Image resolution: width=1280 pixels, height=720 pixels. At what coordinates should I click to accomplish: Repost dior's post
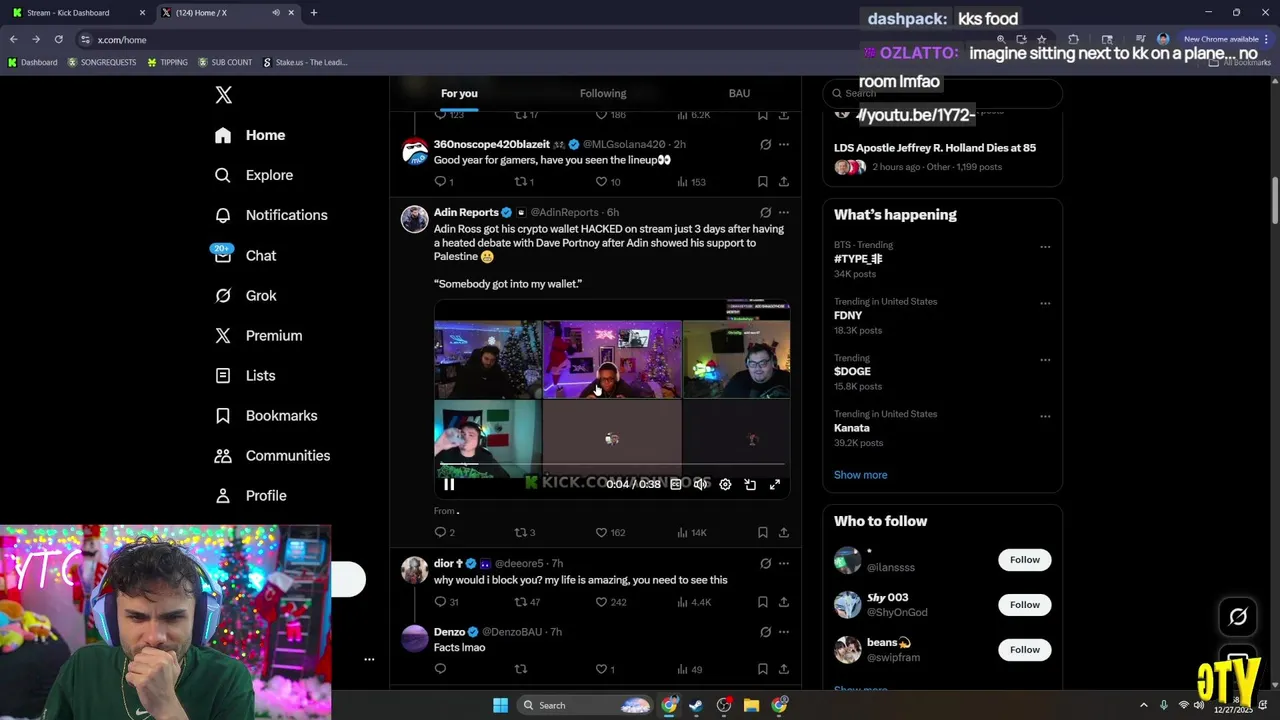click(x=526, y=602)
